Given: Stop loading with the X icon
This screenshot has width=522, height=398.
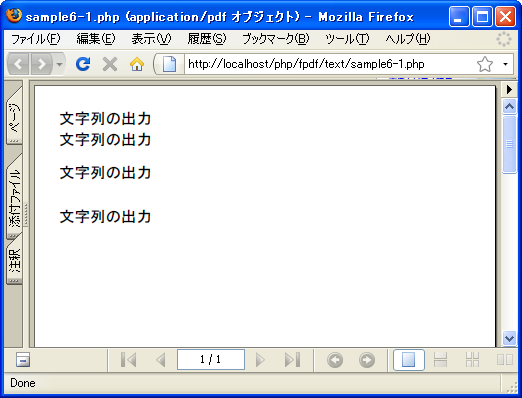Looking at the screenshot, I should point(110,64).
